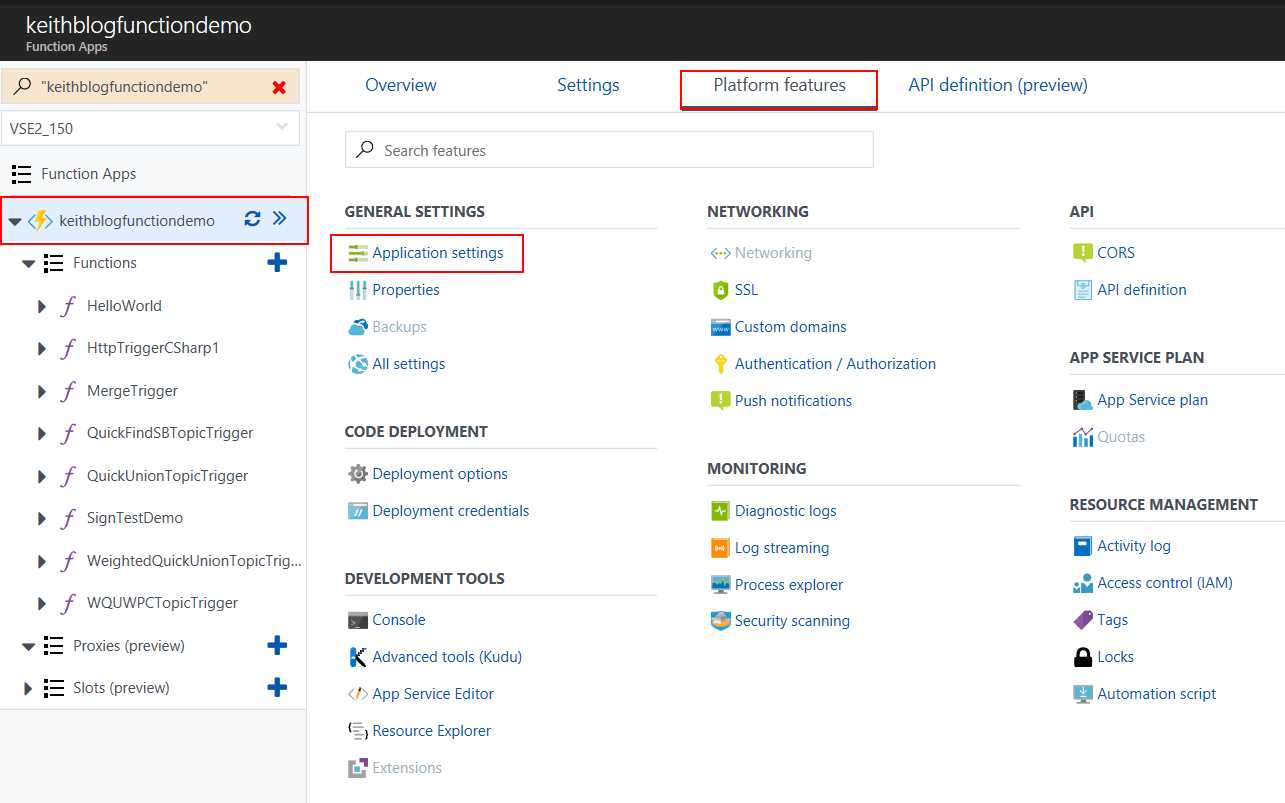Open Deployment credentials link
The height and width of the screenshot is (803, 1285).
tap(450, 511)
